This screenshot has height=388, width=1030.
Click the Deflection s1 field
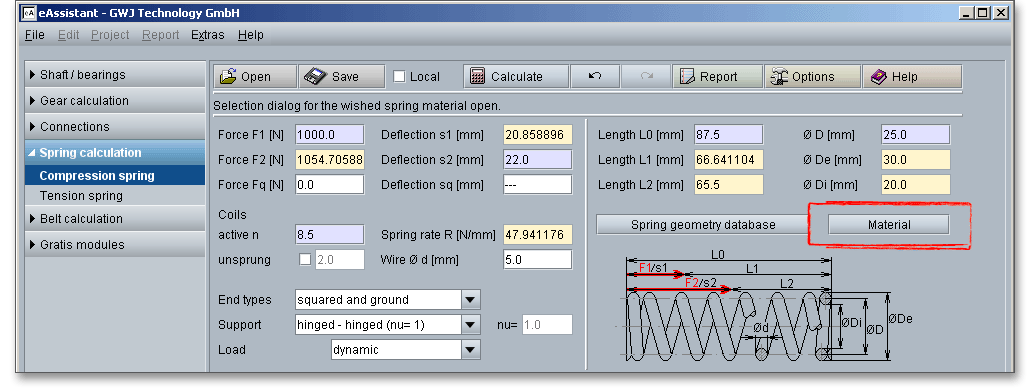[x=537, y=135]
